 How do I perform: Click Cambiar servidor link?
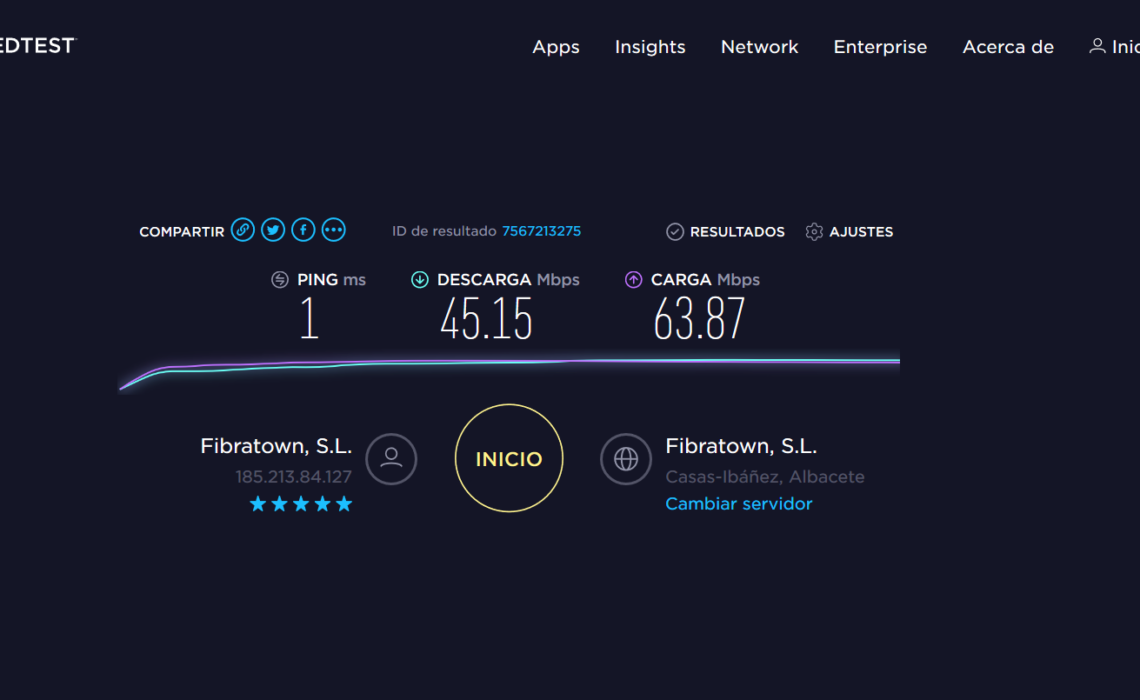[x=739, y=504]
